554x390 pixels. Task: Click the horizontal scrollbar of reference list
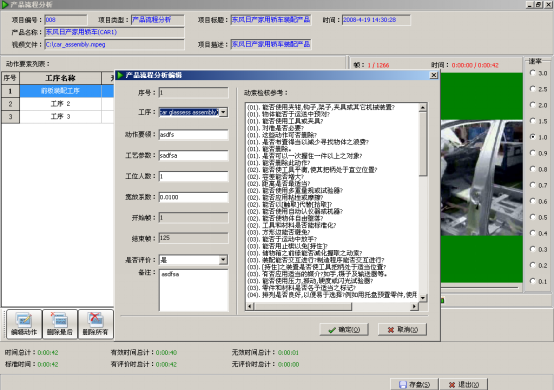332,307
